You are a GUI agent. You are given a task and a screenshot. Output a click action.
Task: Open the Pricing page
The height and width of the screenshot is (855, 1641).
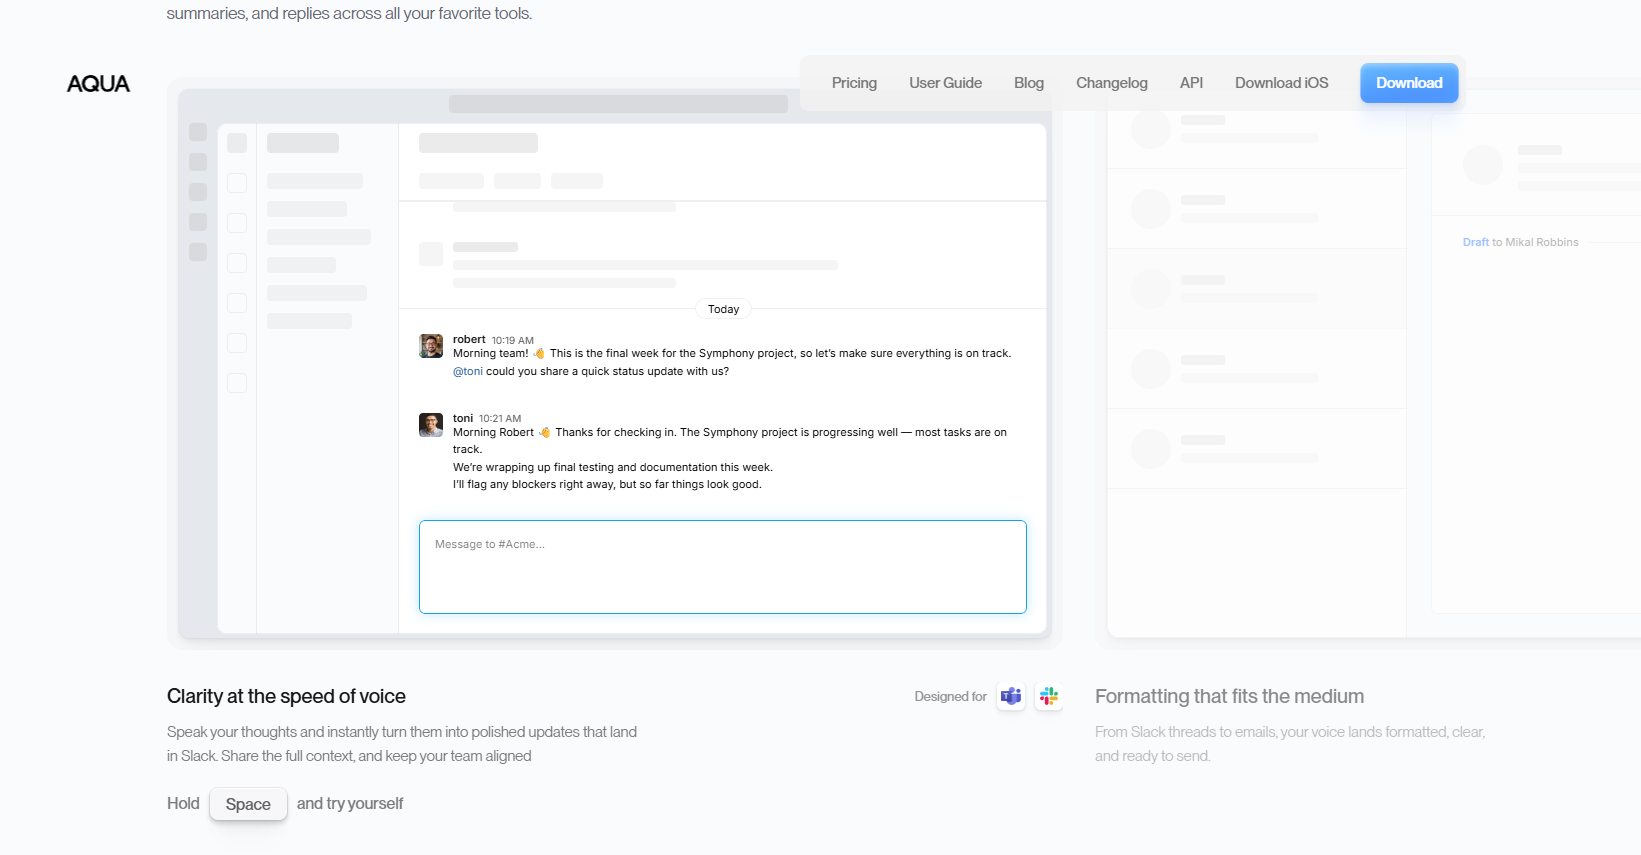(854, 83)
